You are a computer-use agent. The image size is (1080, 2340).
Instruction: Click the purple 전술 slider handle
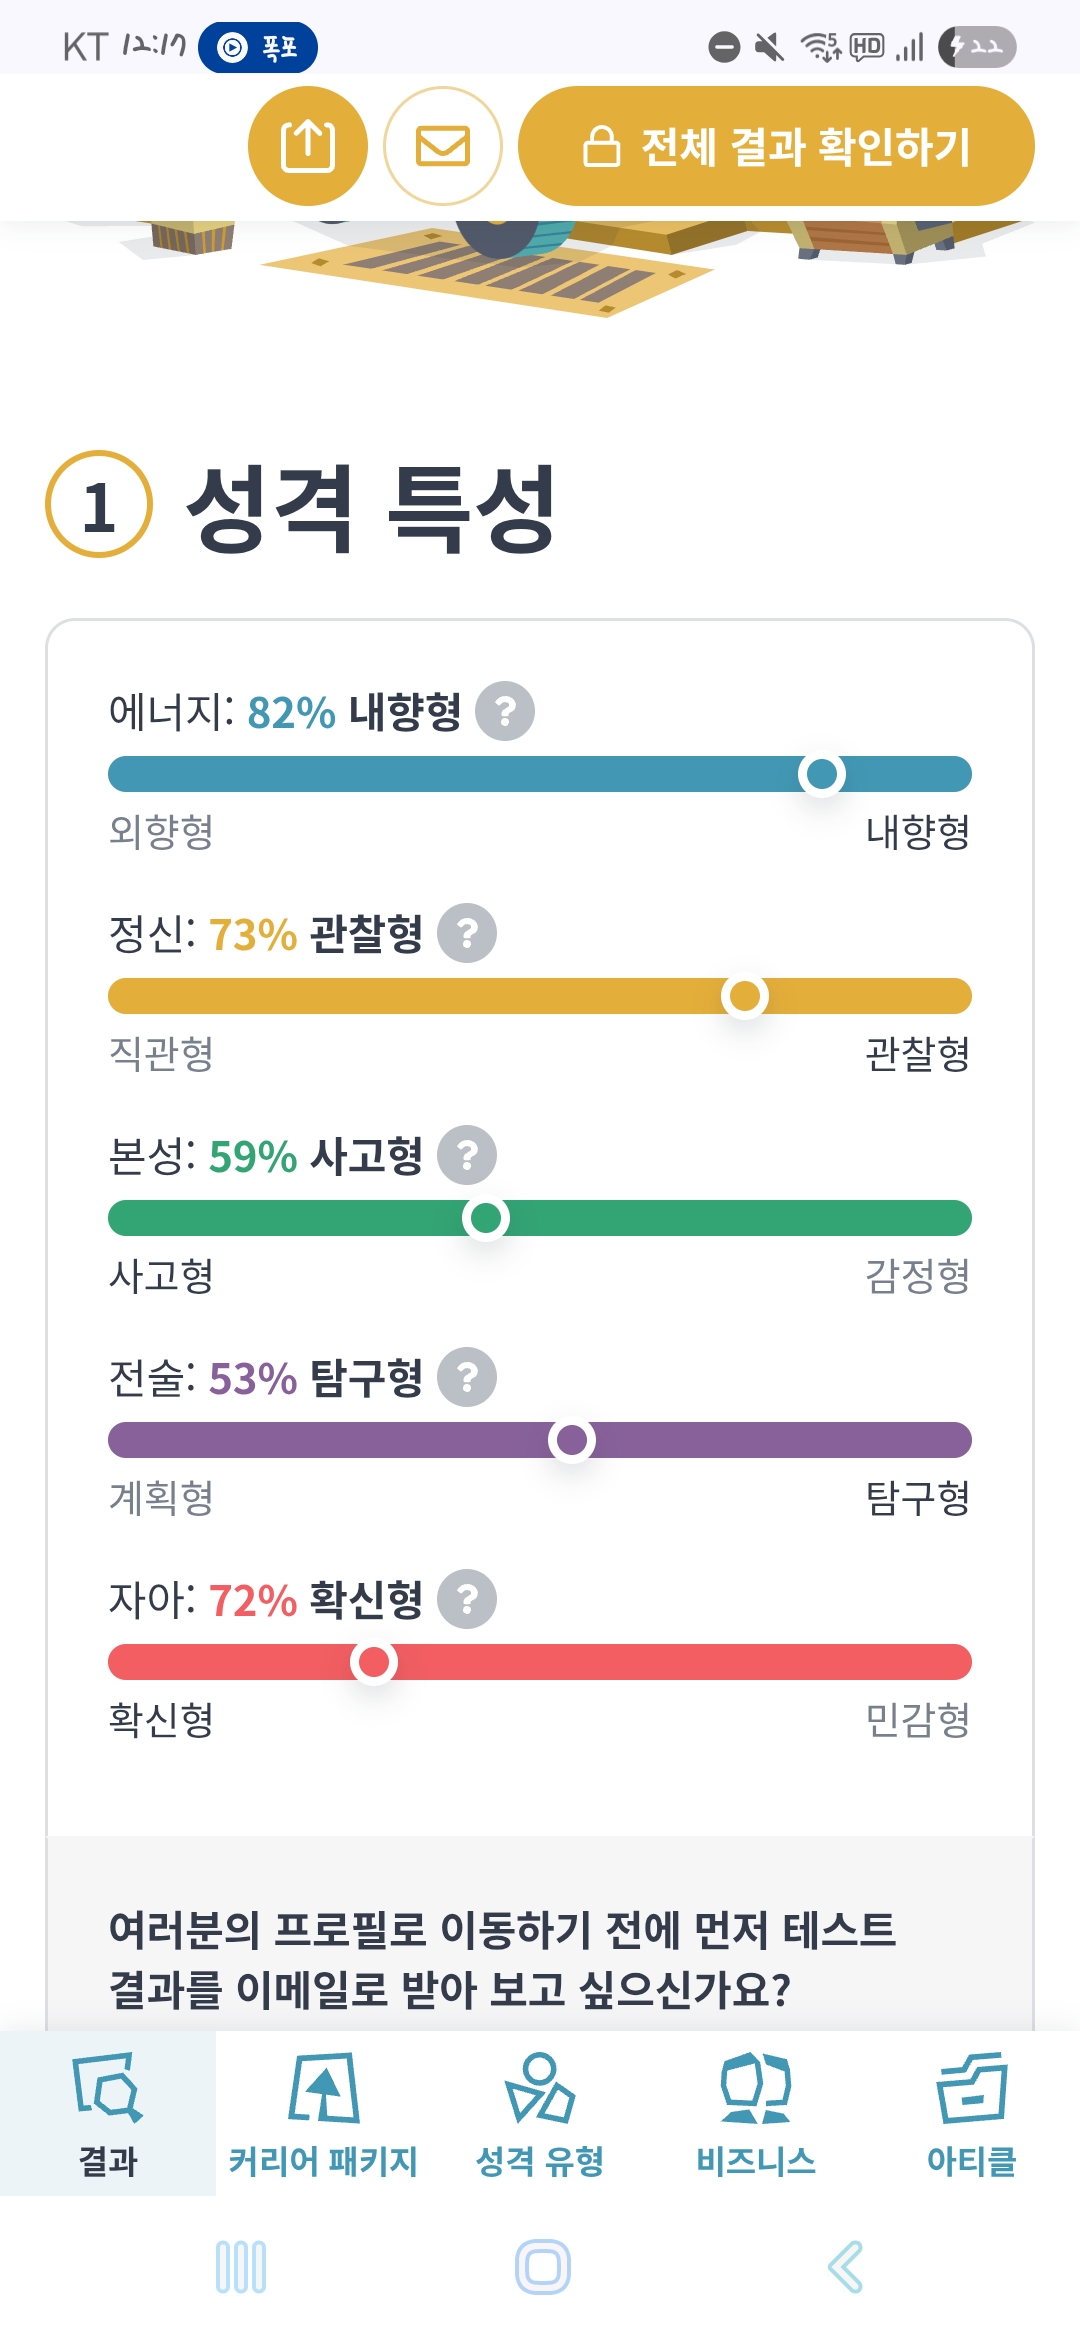point(572,1440)
